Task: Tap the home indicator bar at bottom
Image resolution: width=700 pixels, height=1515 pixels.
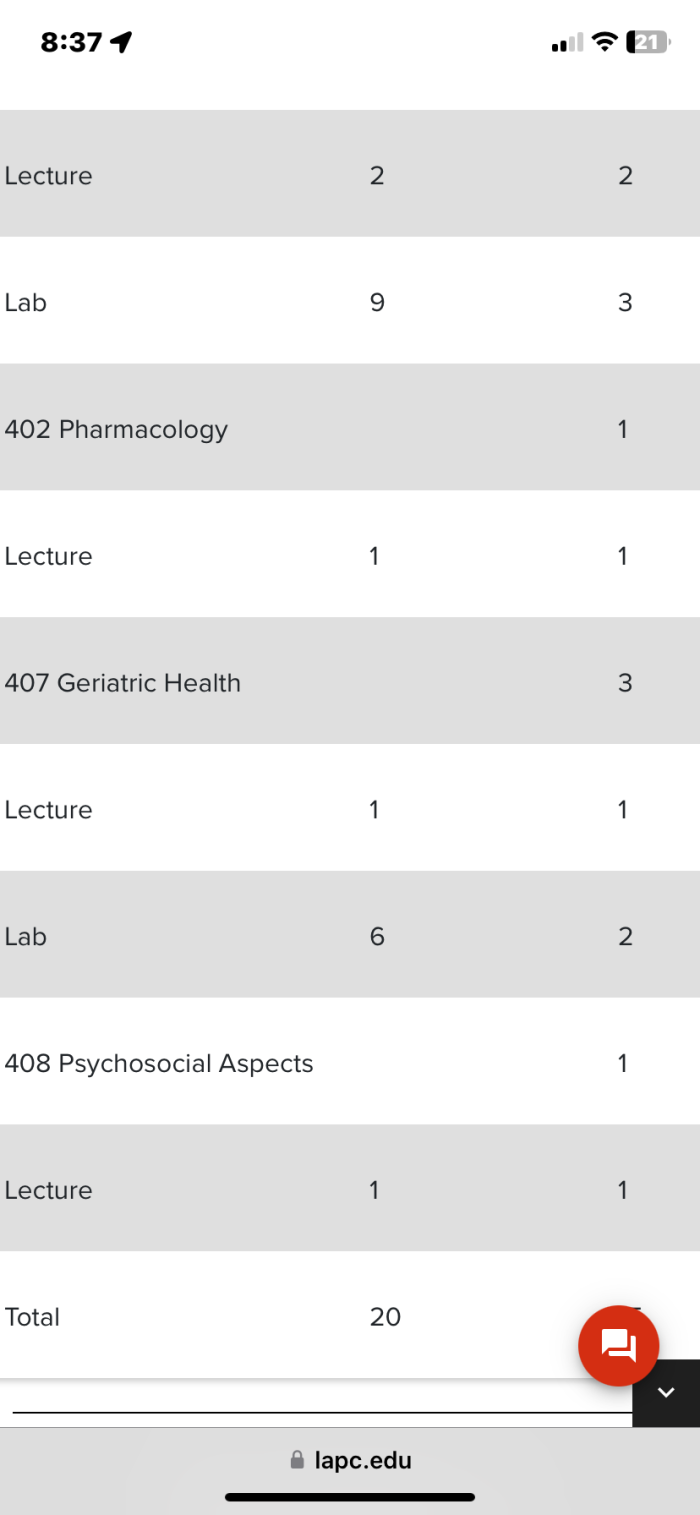Action: point(350,1497)
